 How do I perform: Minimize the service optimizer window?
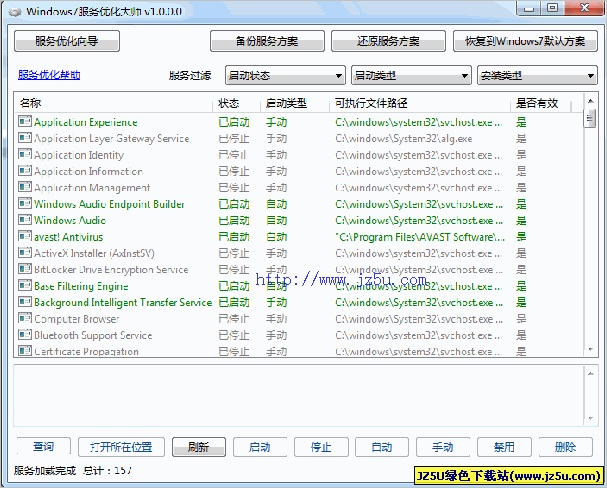[529, 8]
